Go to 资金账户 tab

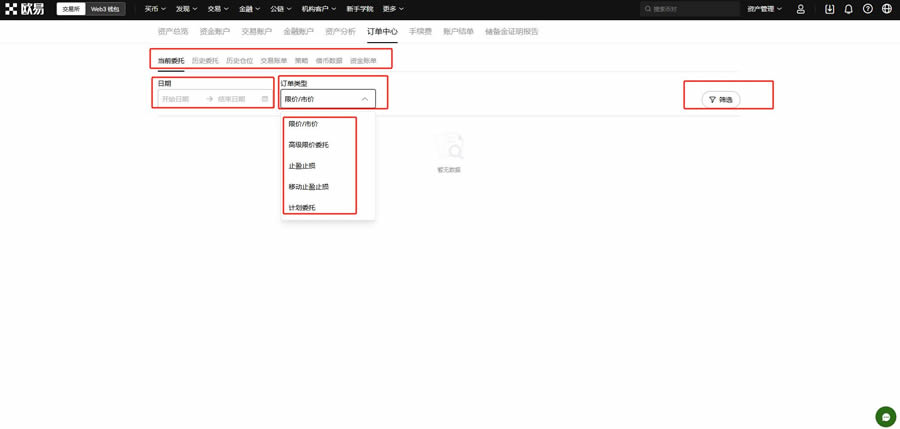[215, 32]
